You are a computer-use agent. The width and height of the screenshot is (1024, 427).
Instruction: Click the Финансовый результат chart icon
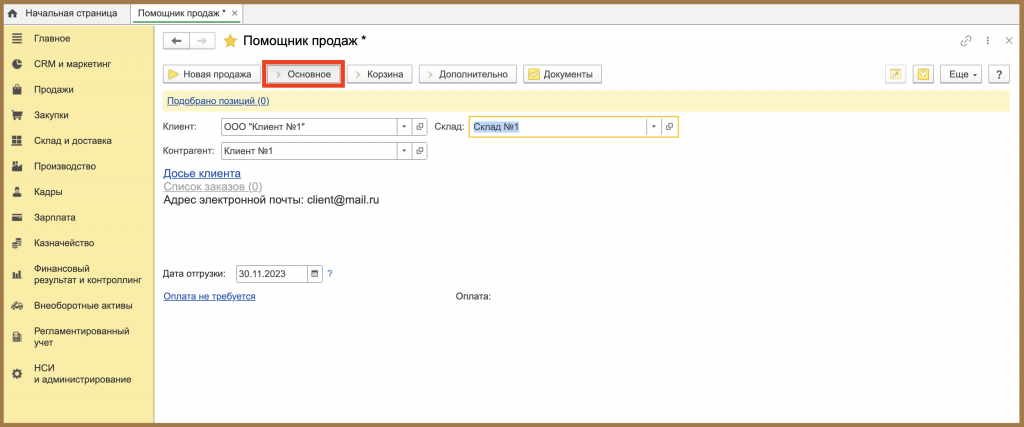pos(17,275)
